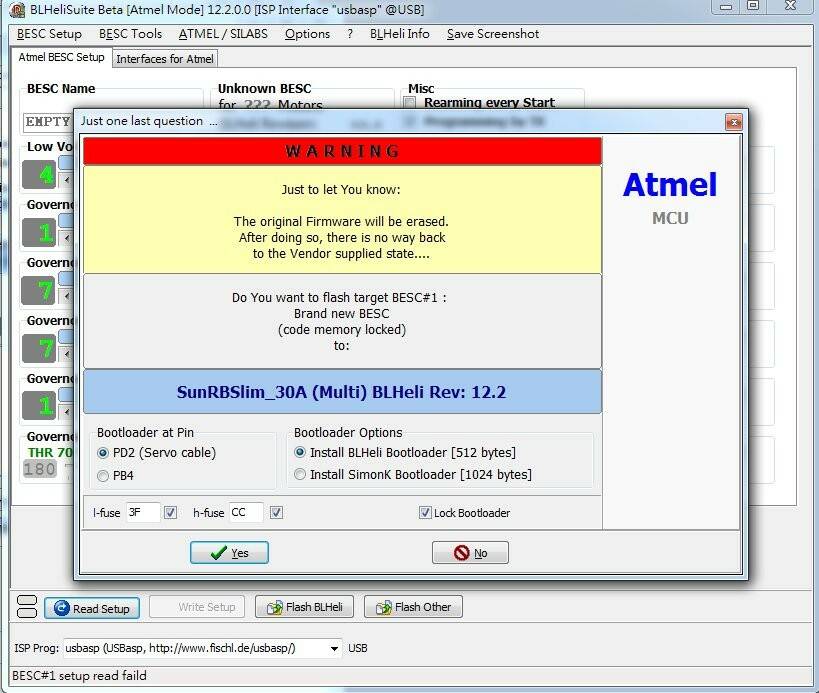Close the BLHeliSuite main window
This screenshot has height=693, width=819.
[791, 6]
